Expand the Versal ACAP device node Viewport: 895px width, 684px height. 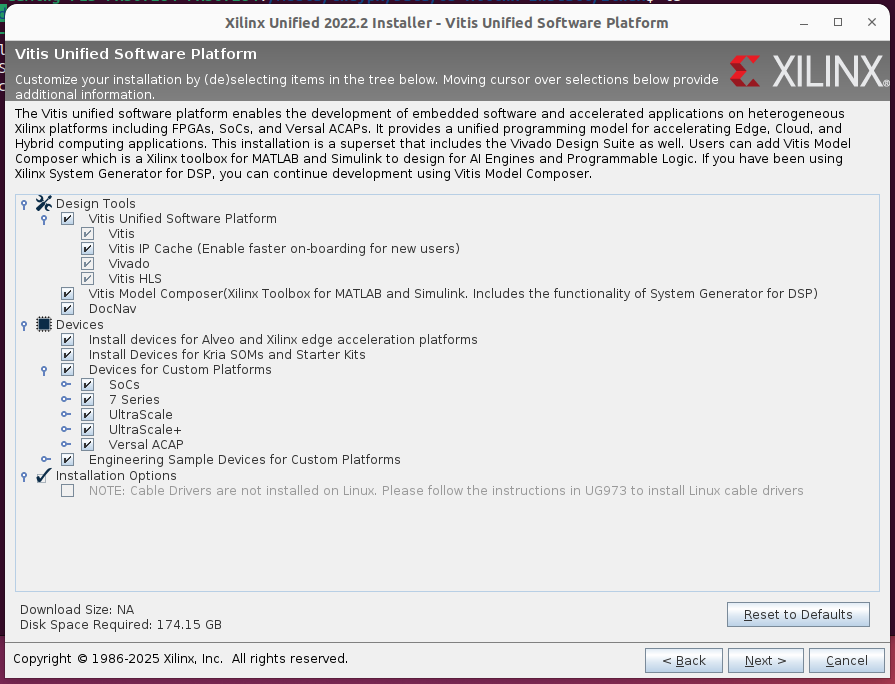click(66, 444)
